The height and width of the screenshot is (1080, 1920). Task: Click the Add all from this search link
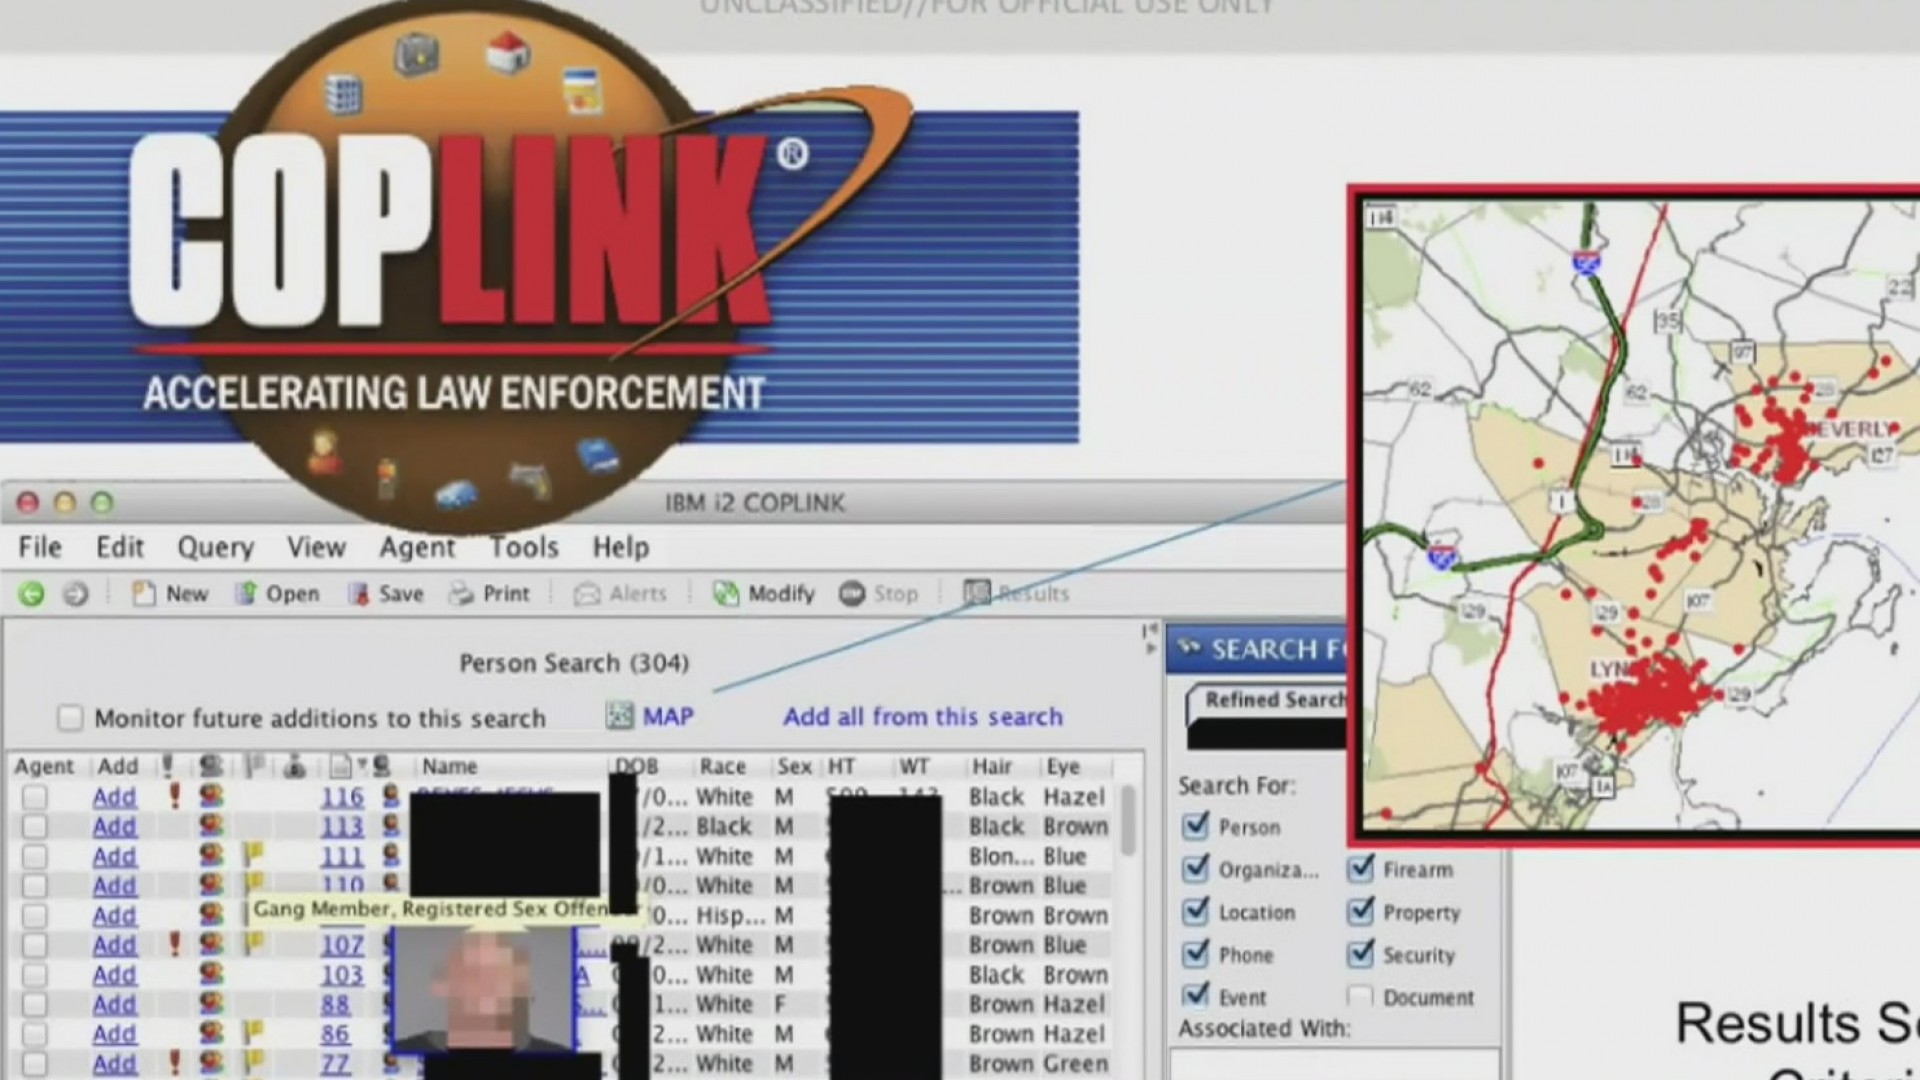click(x=922, y=717)
